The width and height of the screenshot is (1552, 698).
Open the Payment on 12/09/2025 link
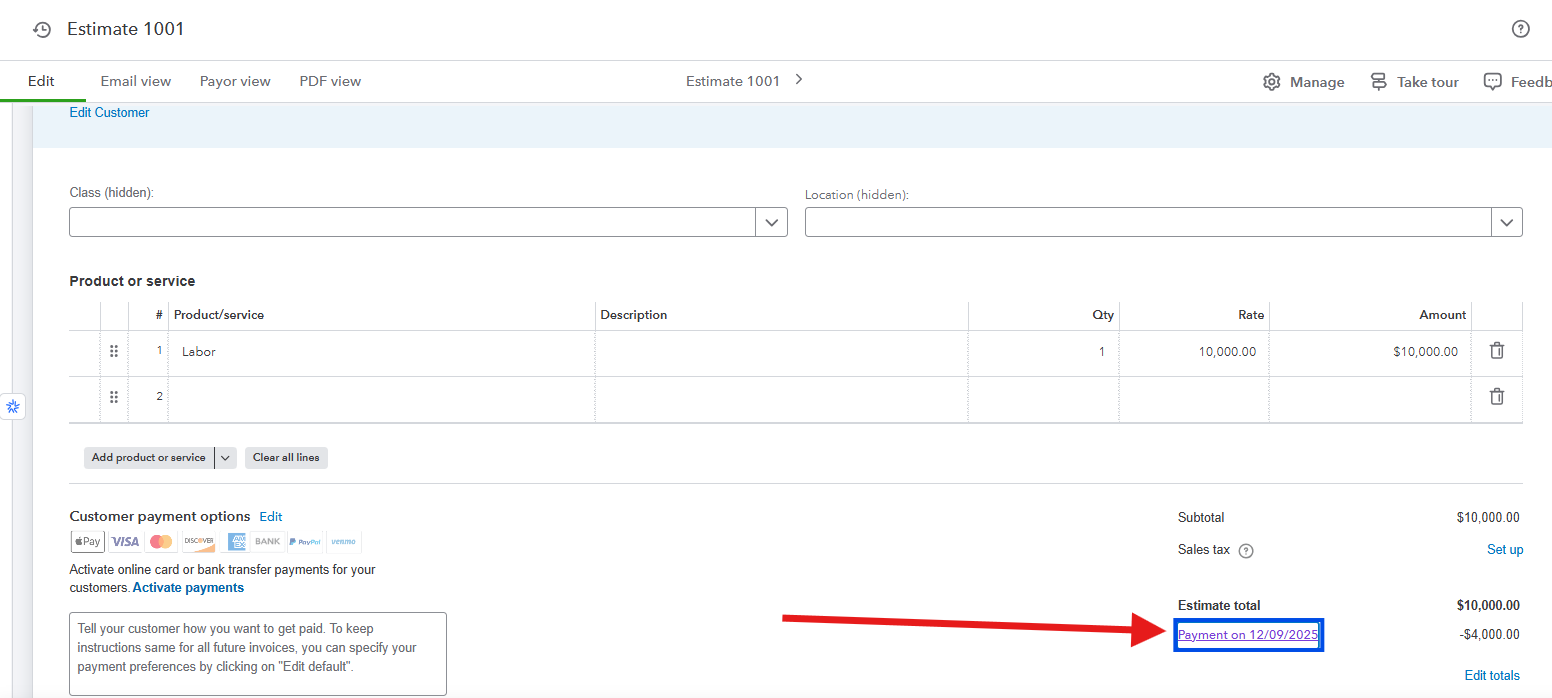pyautogui.click(x=1248, y=635)
